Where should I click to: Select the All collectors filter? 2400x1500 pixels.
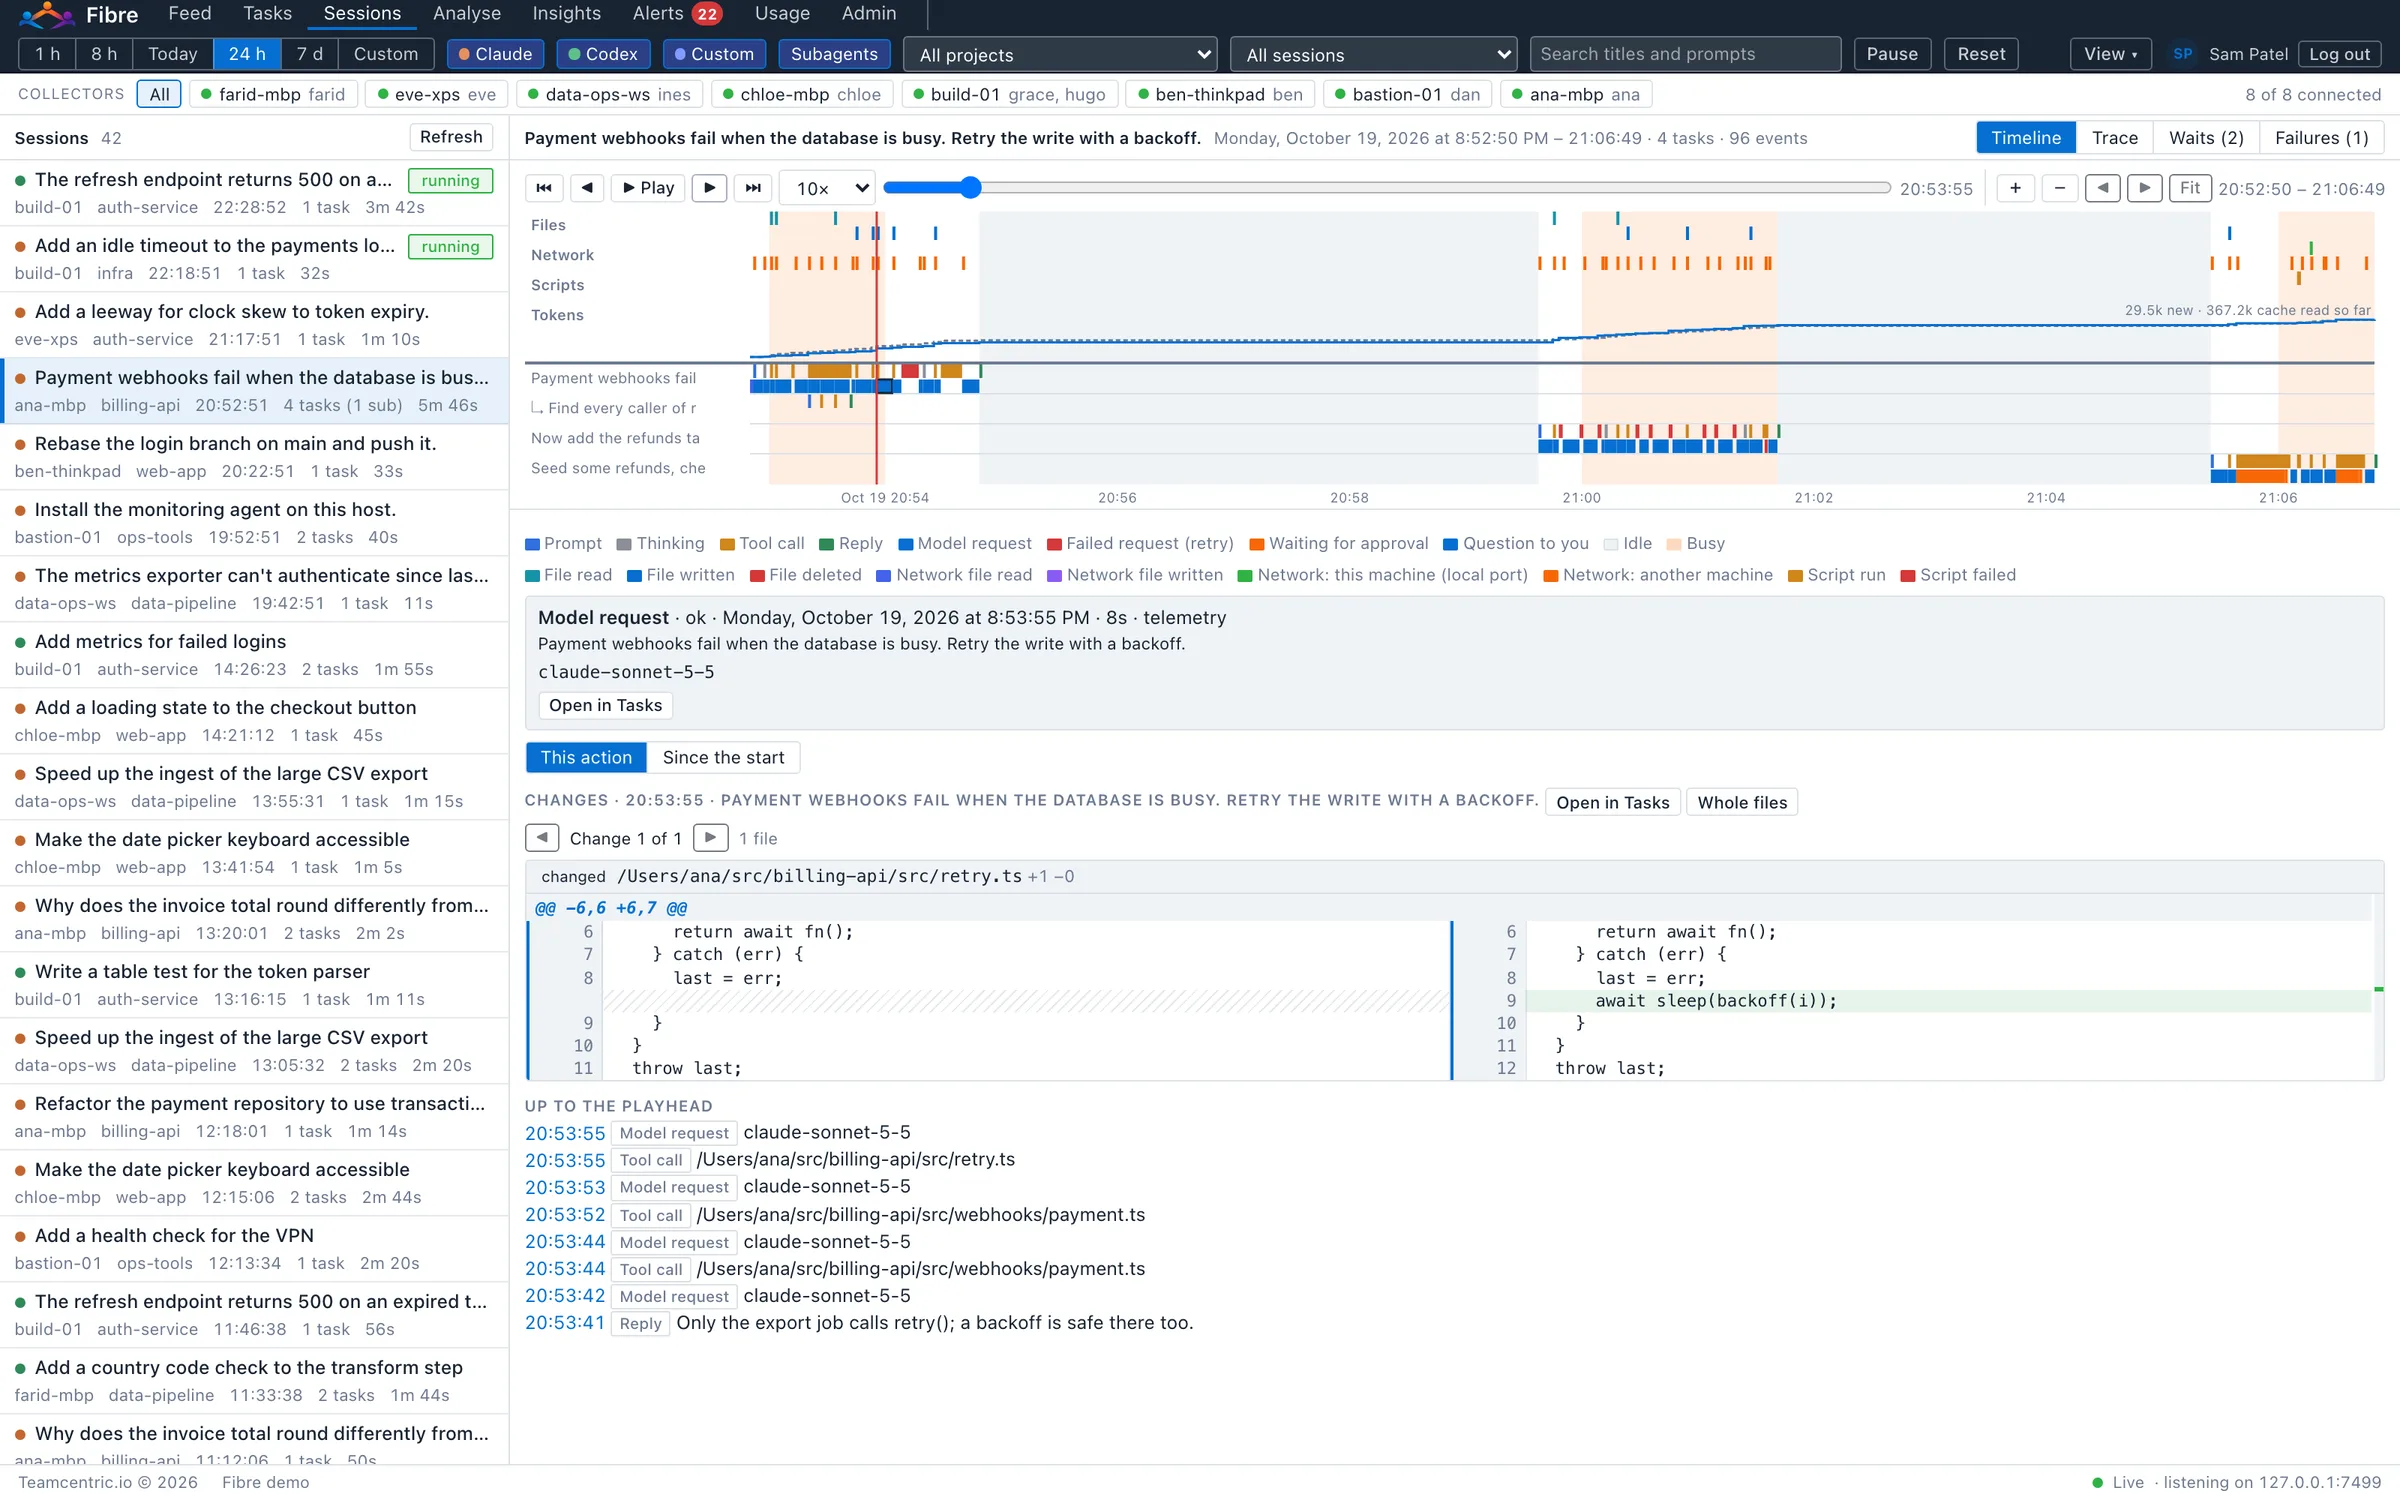159,95
